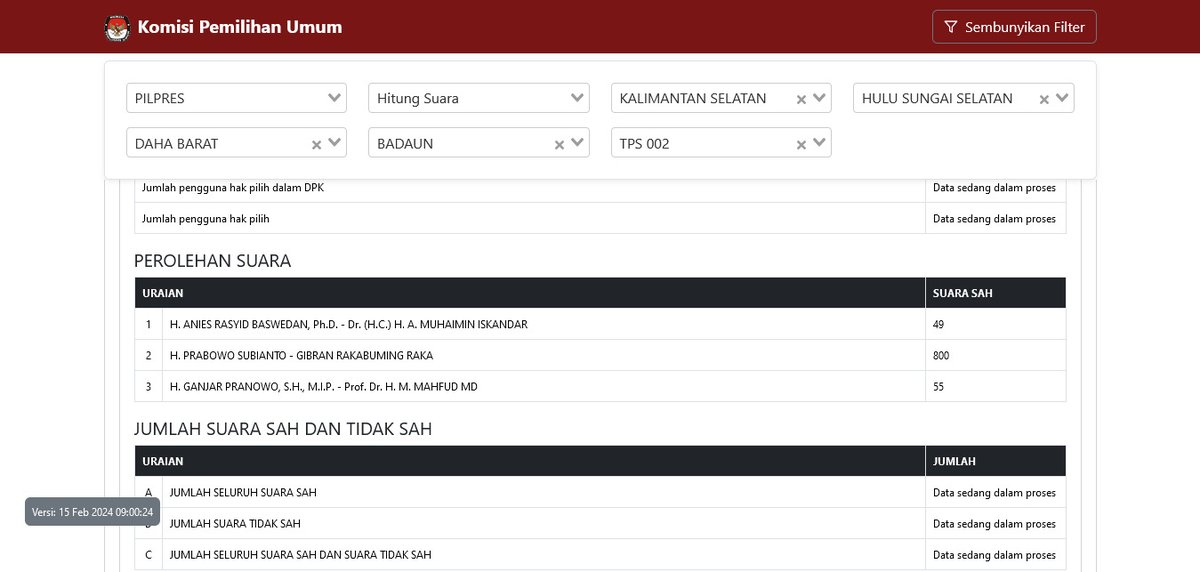Clear the DAHA BARAT district selection
This screenshot has height=572, width=1200.
(x=316, y=144)
